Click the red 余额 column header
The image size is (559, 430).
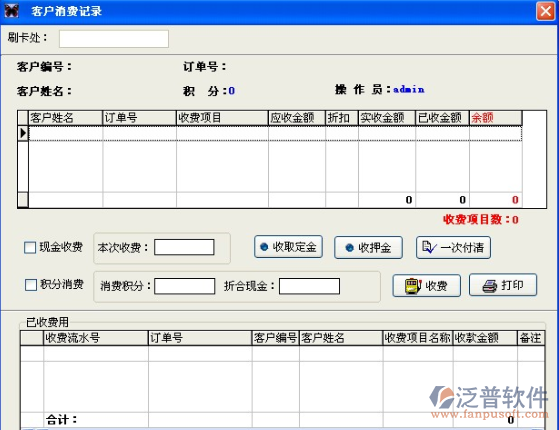496,118
